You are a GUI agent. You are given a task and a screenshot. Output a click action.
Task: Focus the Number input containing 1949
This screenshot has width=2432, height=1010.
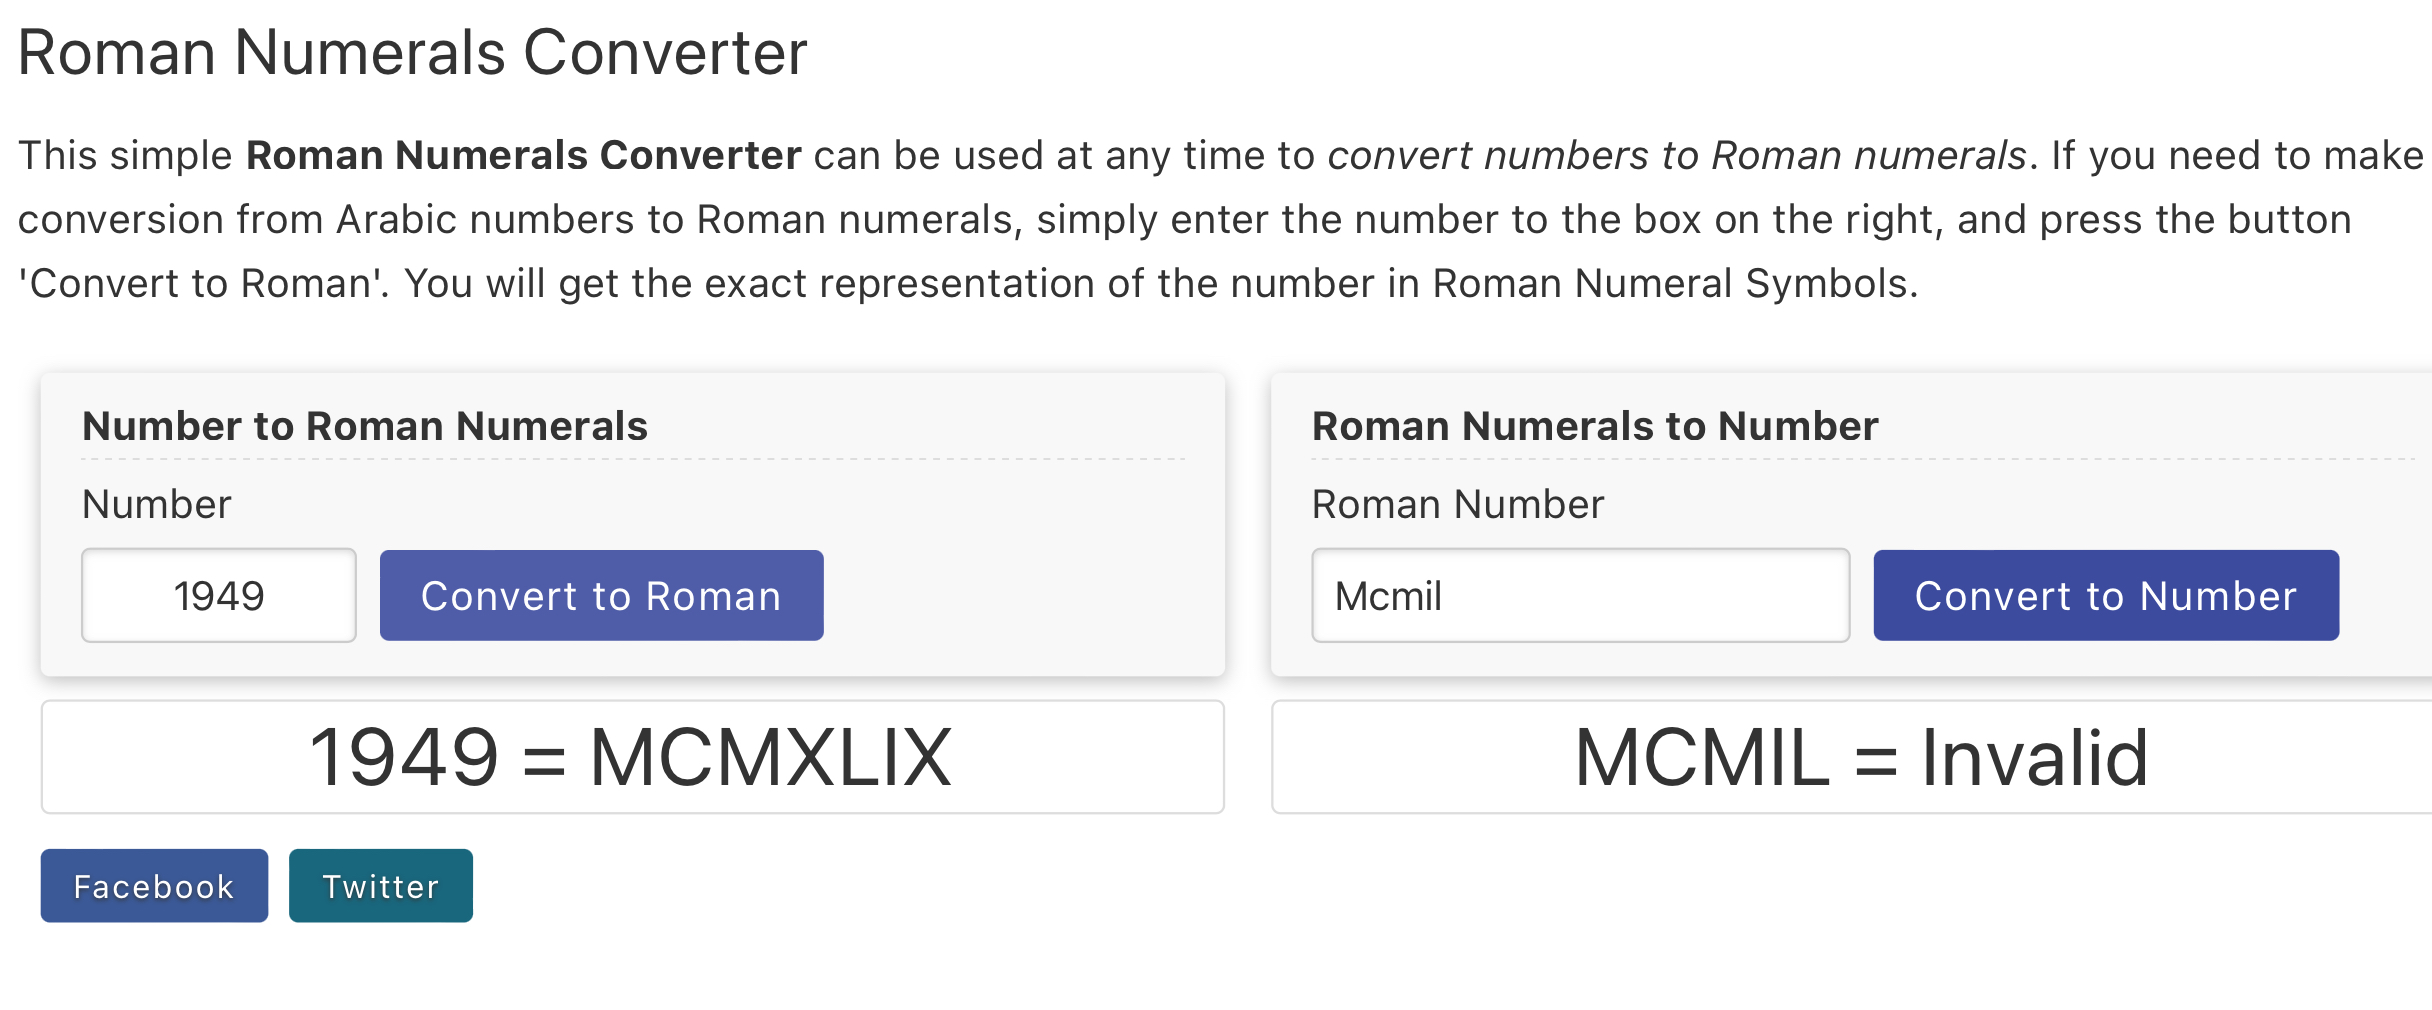click(219, 596)
